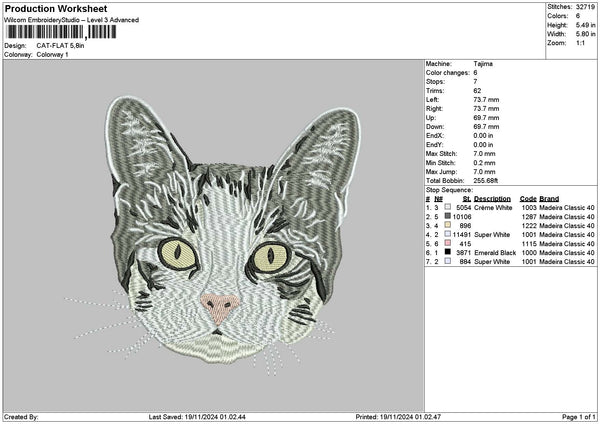Select thread code 1003
Viewport: 600px width, 424px height.
[529, 208]
